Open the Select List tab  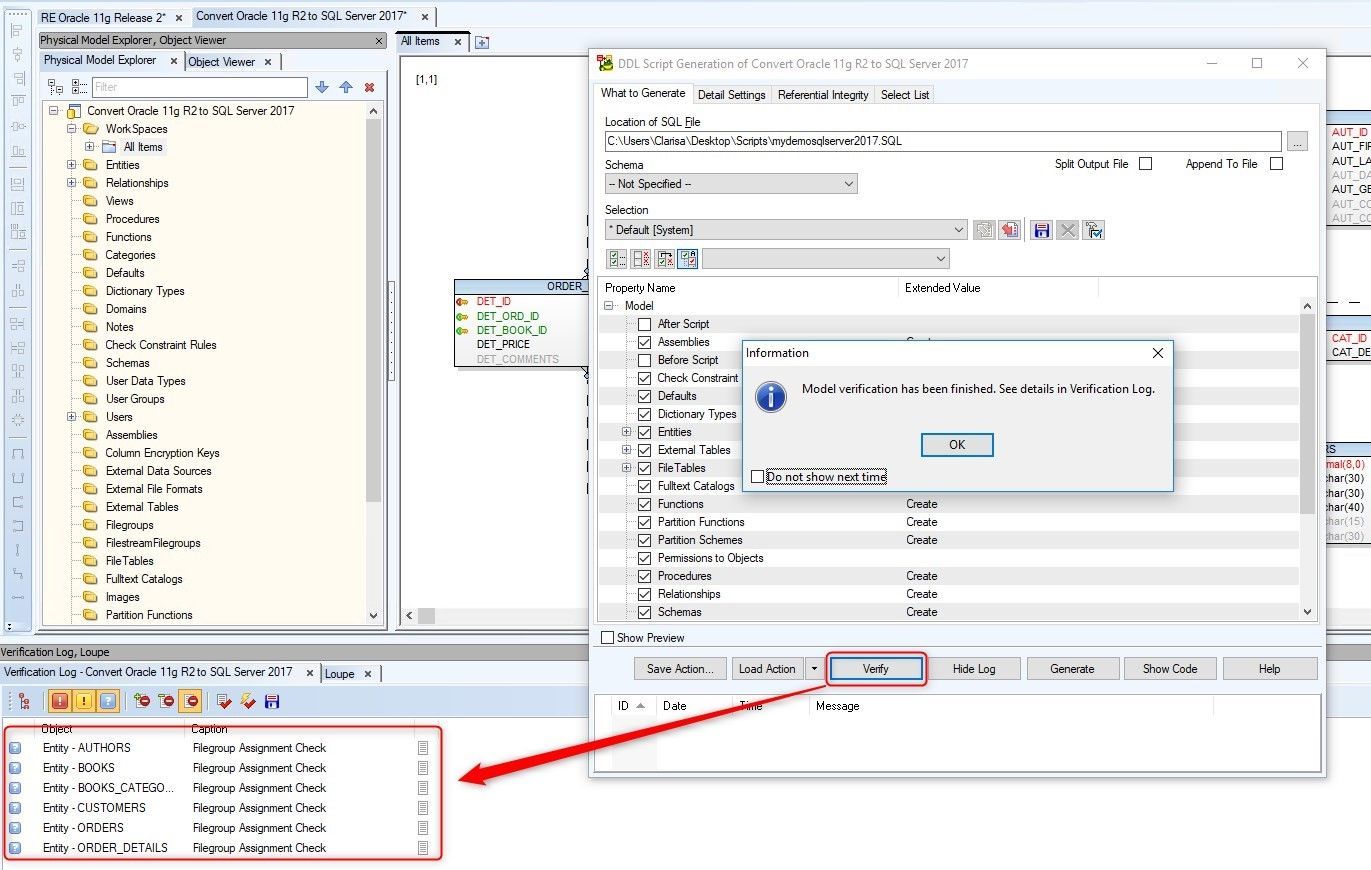pyautogui.click(x=905, y=95)
